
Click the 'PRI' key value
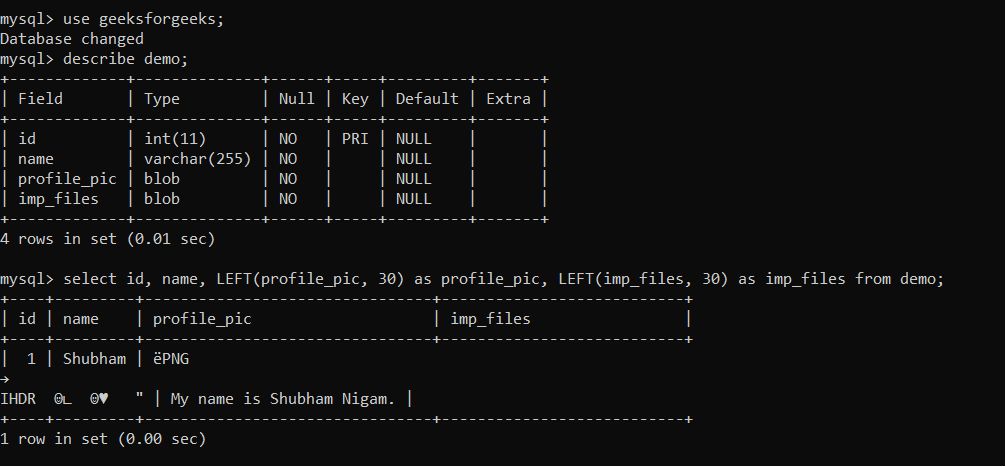click(355, 139)
